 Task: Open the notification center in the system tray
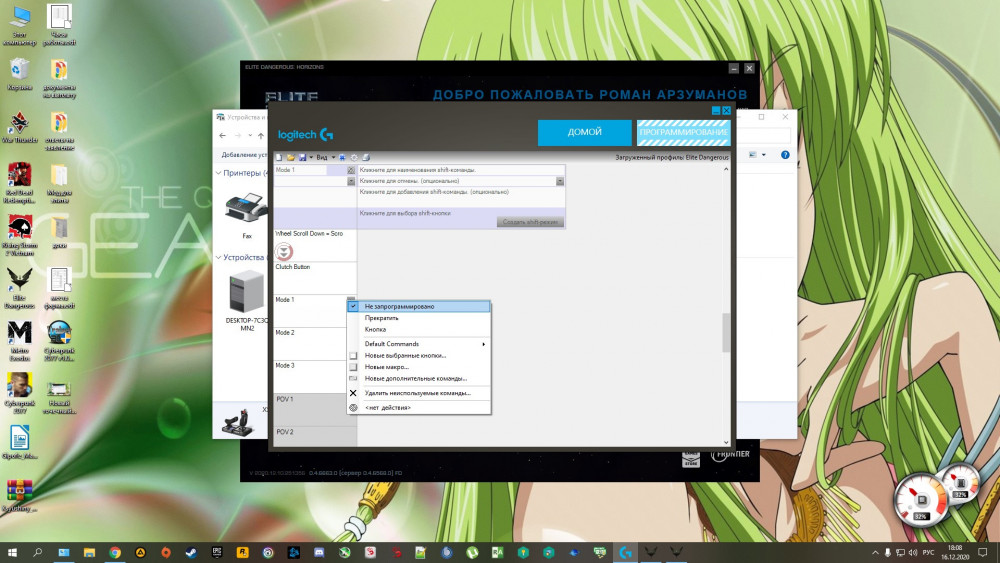(x=983, y=552)
